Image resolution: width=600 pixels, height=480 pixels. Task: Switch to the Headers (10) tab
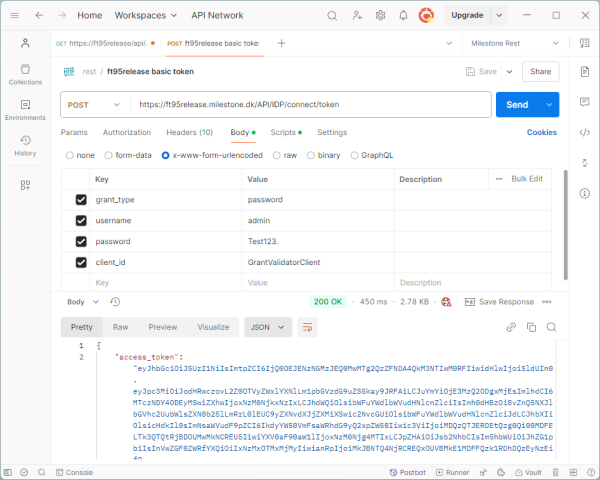[x=189, y=132]
